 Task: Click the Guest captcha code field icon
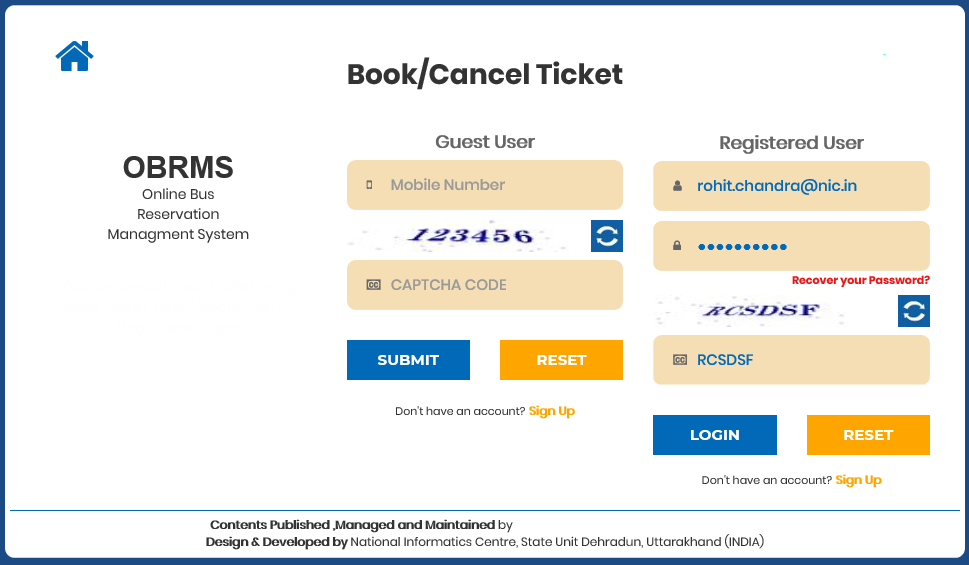373,285
